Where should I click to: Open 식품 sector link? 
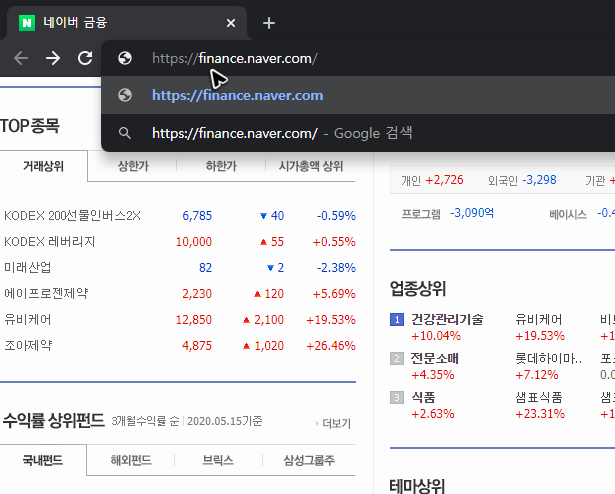click(423, 397)
